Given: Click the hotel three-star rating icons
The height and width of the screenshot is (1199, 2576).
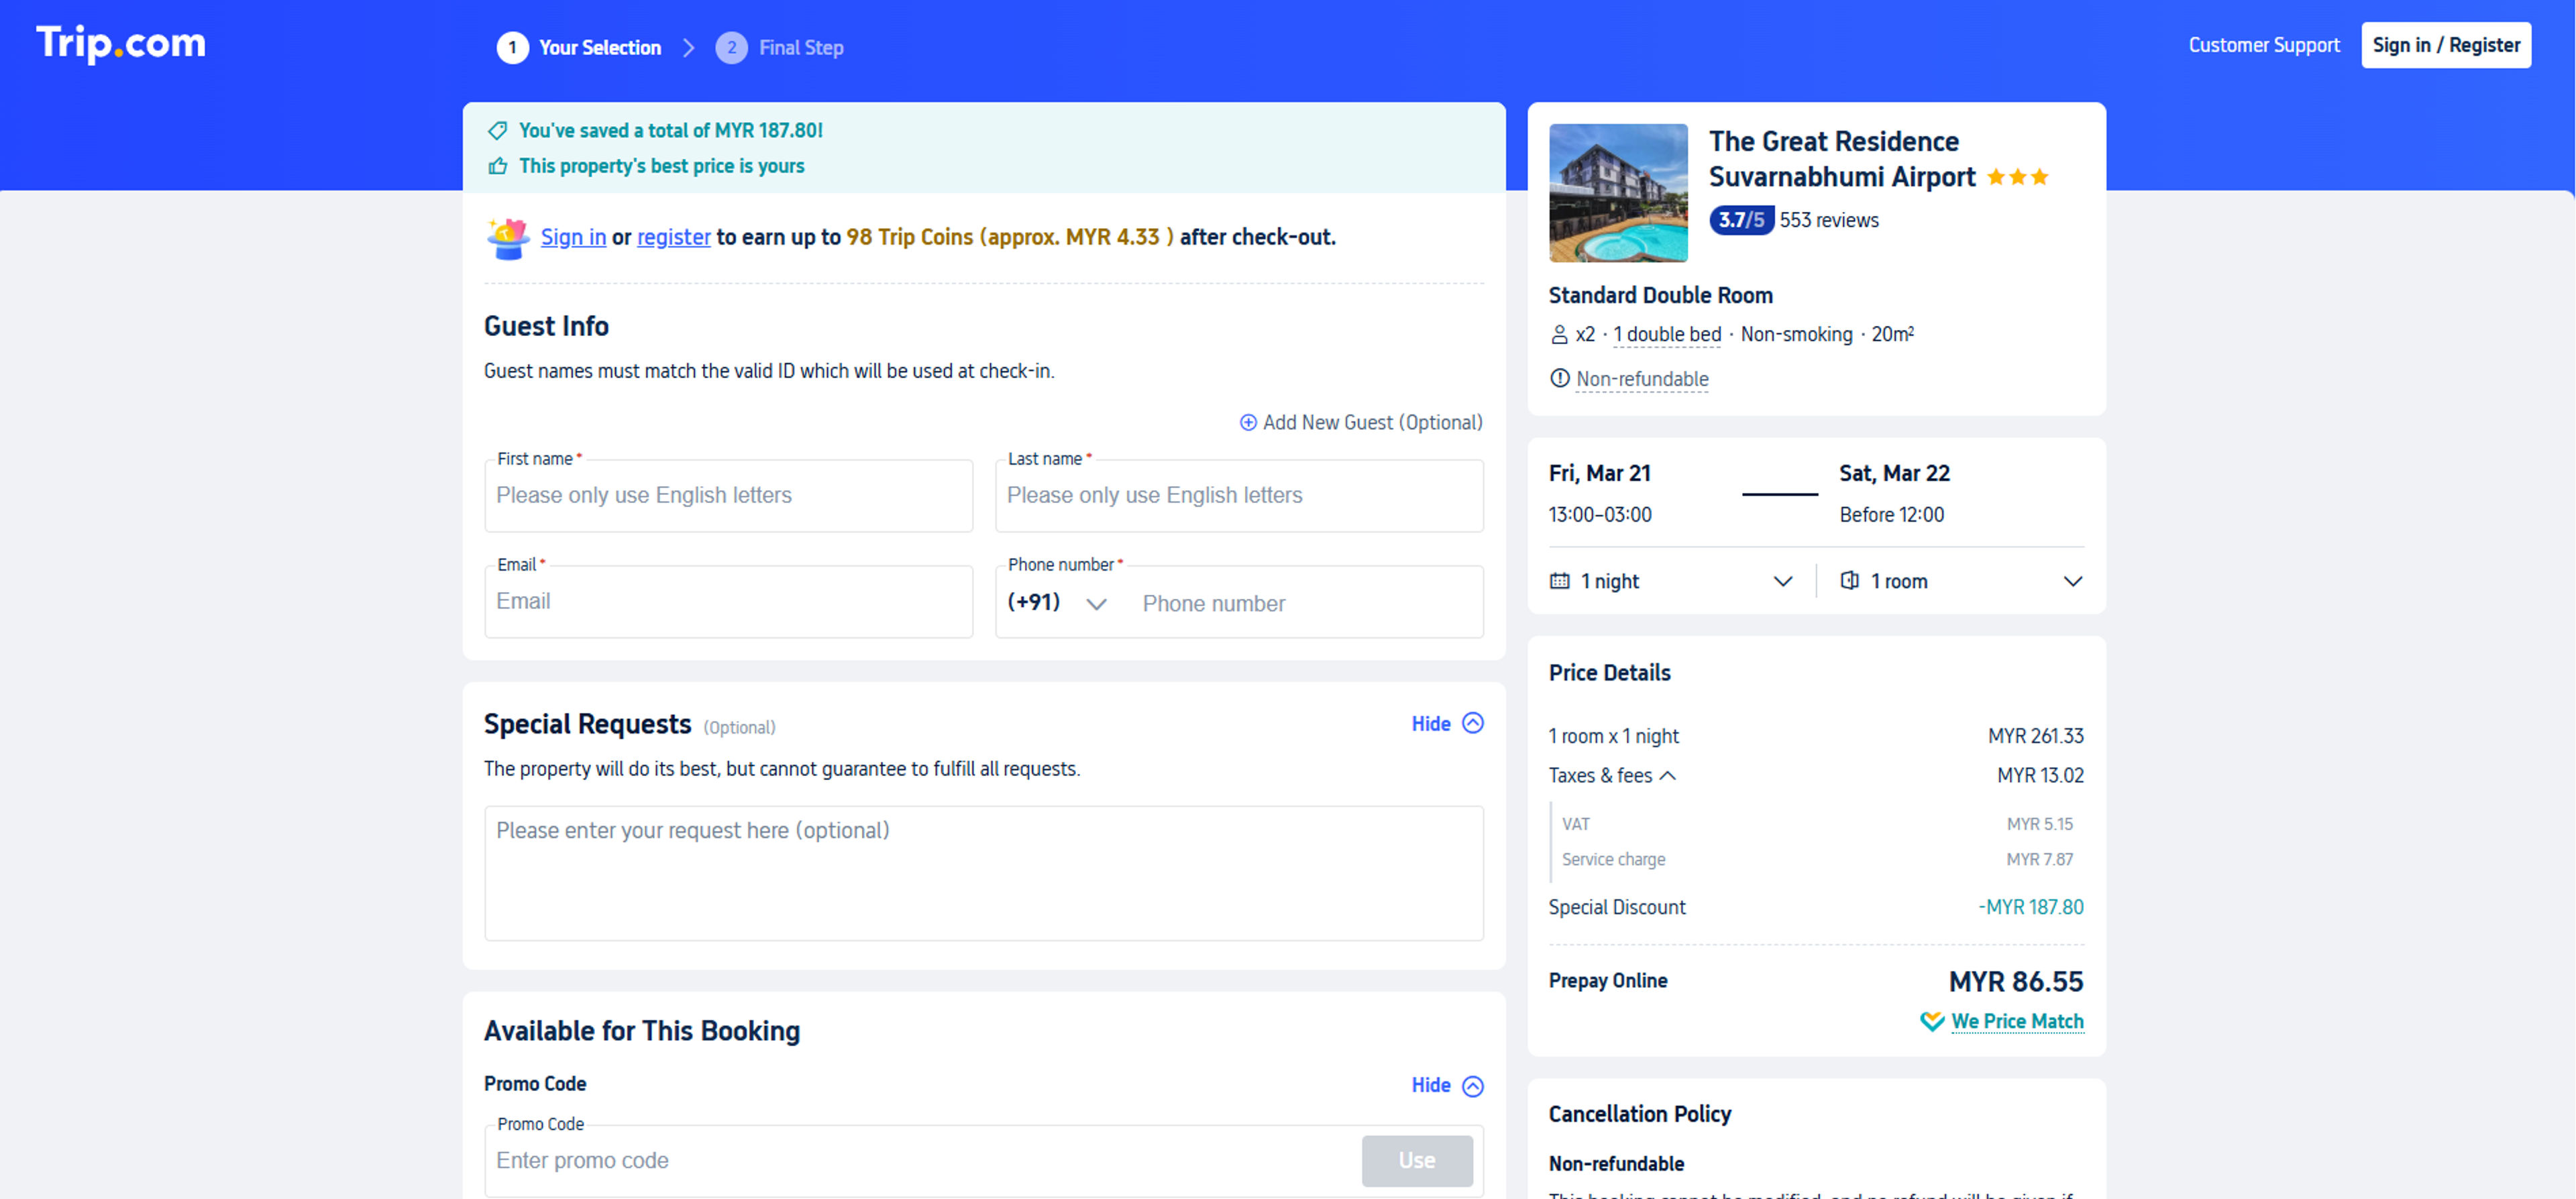Looking at the screenshot, I should [x=2017, y=178].
